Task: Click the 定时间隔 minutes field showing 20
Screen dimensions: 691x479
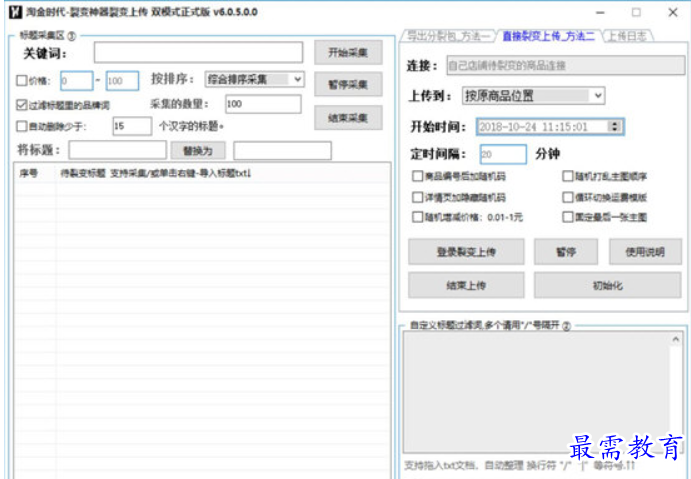Action: pyautogui.click(x=503, y=154)
